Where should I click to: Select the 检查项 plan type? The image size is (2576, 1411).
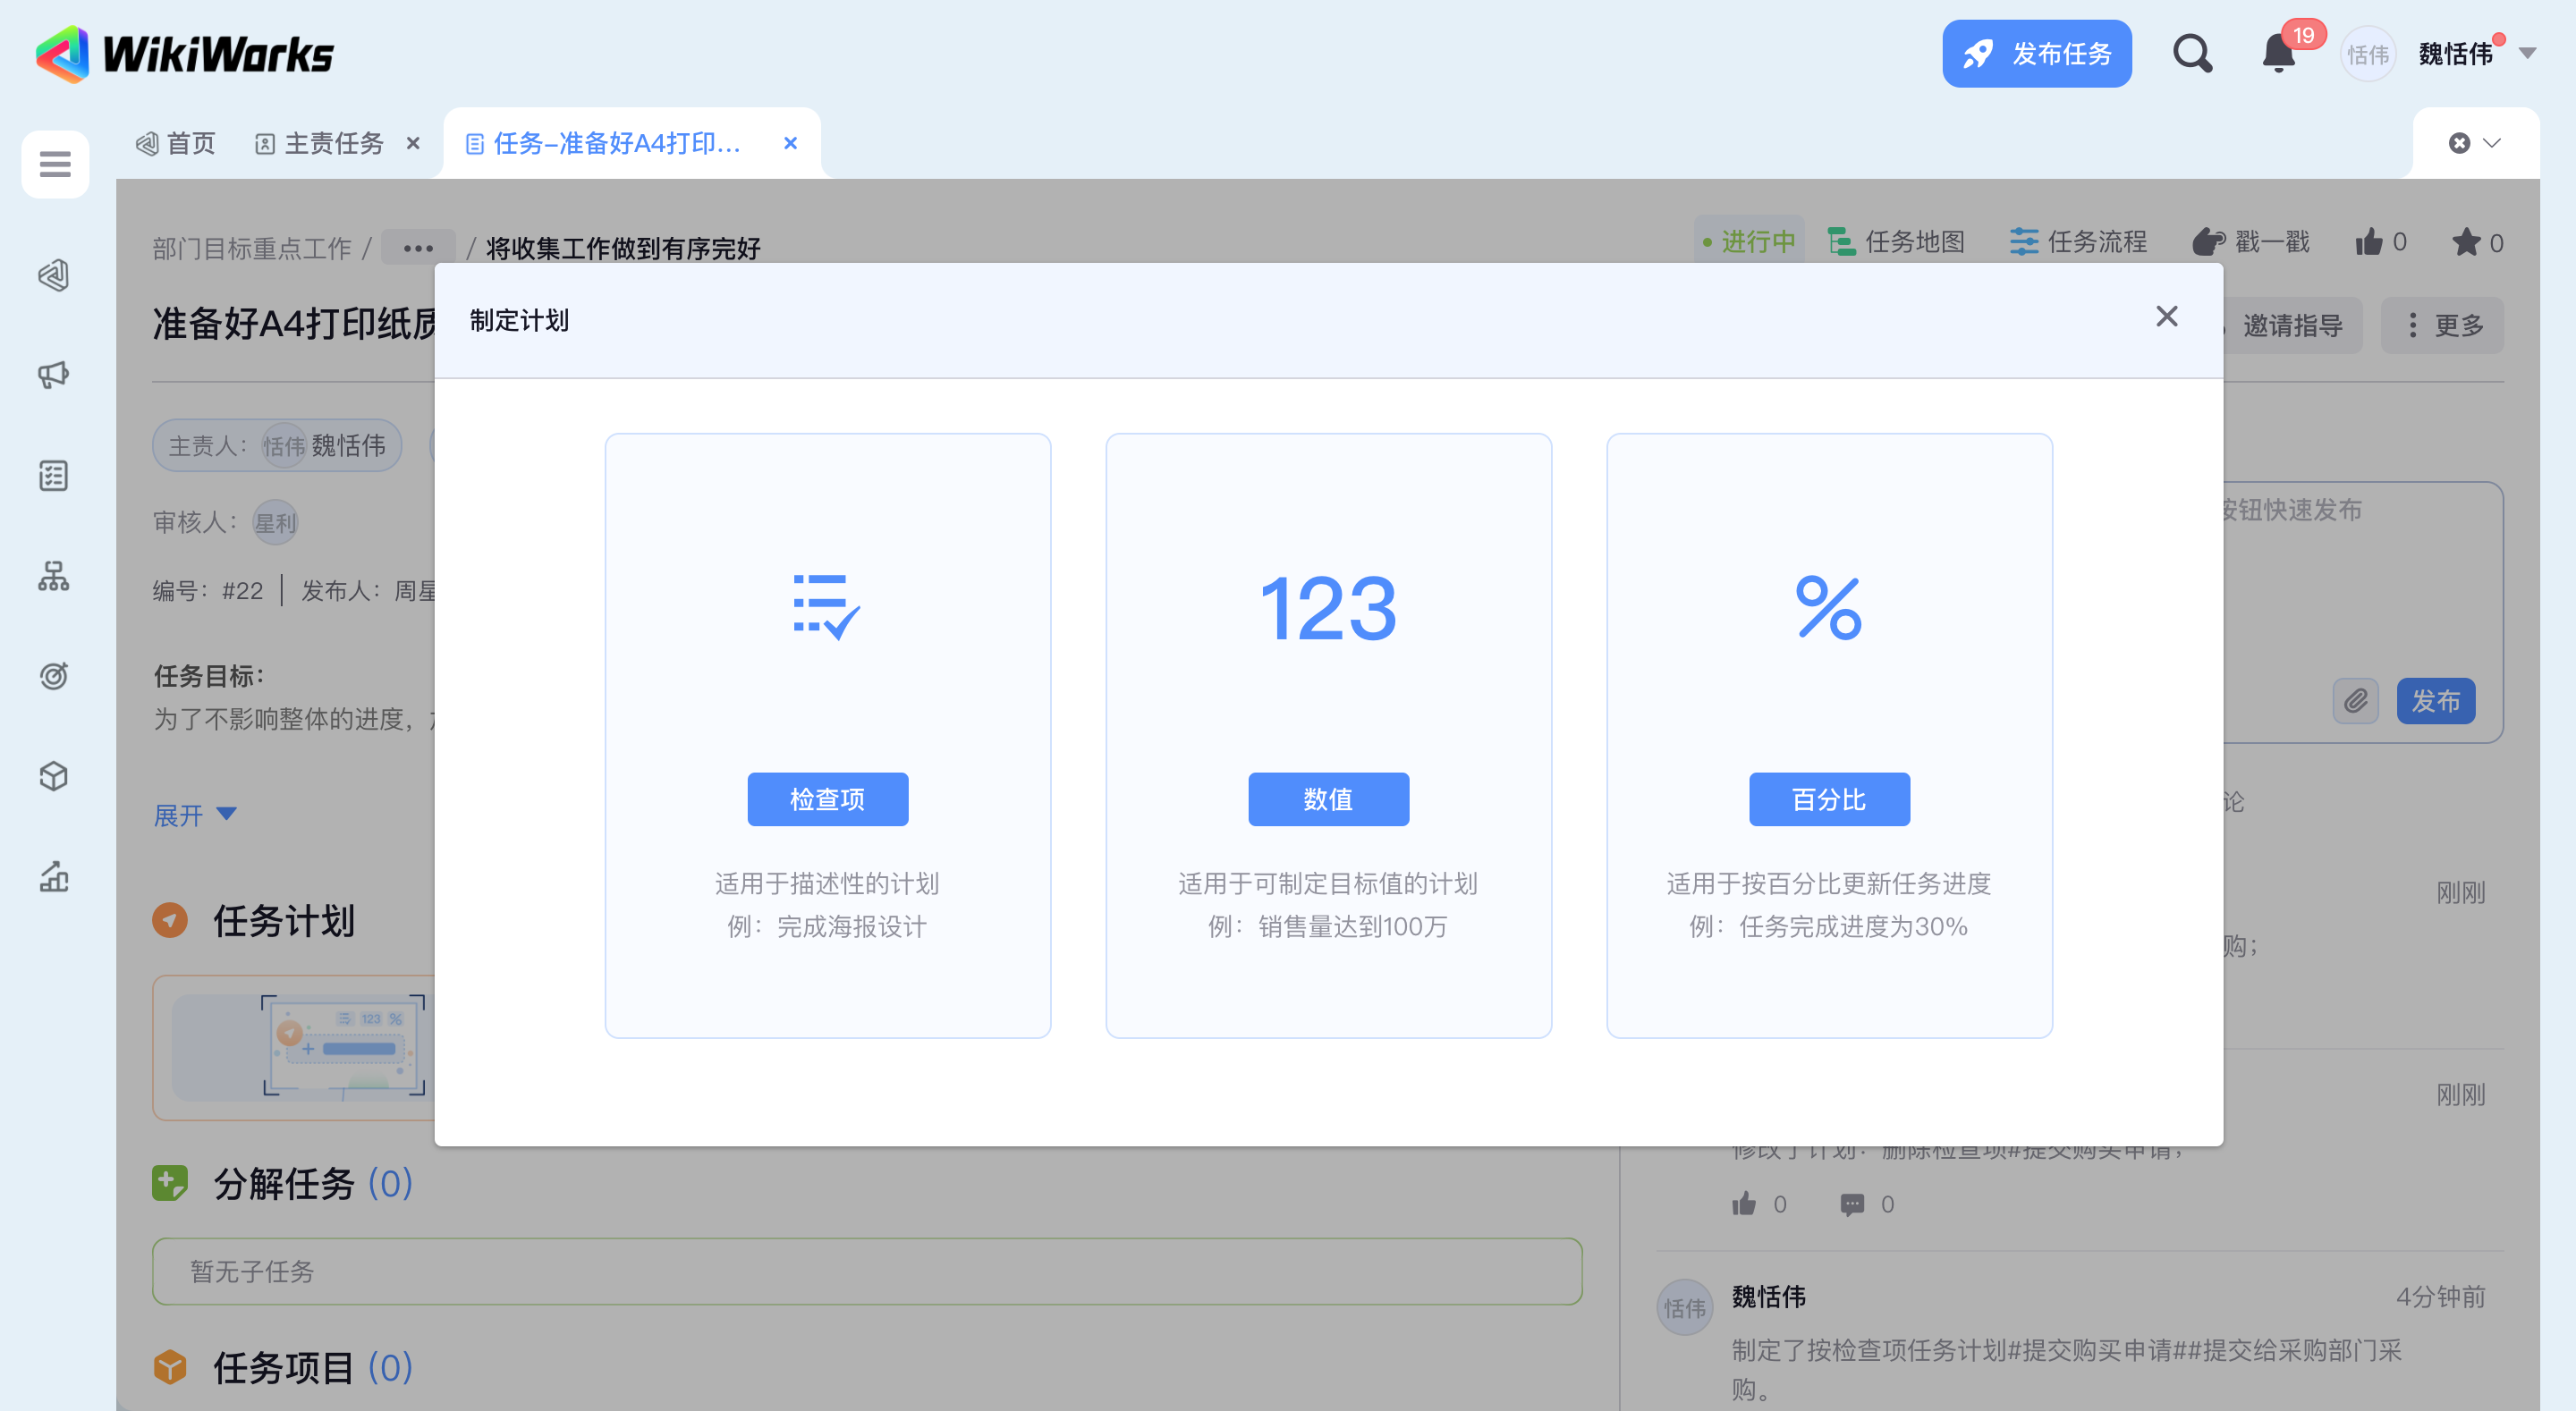click(827, 799)
